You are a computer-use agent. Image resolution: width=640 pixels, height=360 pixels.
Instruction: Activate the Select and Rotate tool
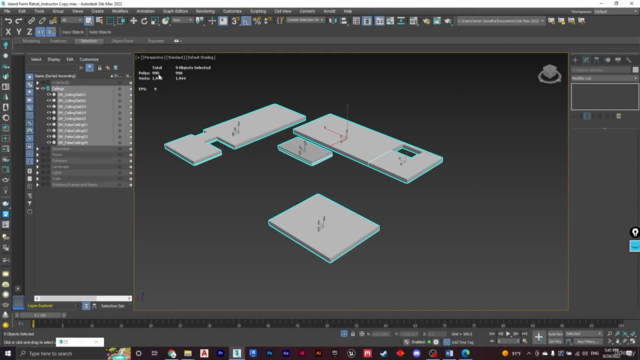144,21
